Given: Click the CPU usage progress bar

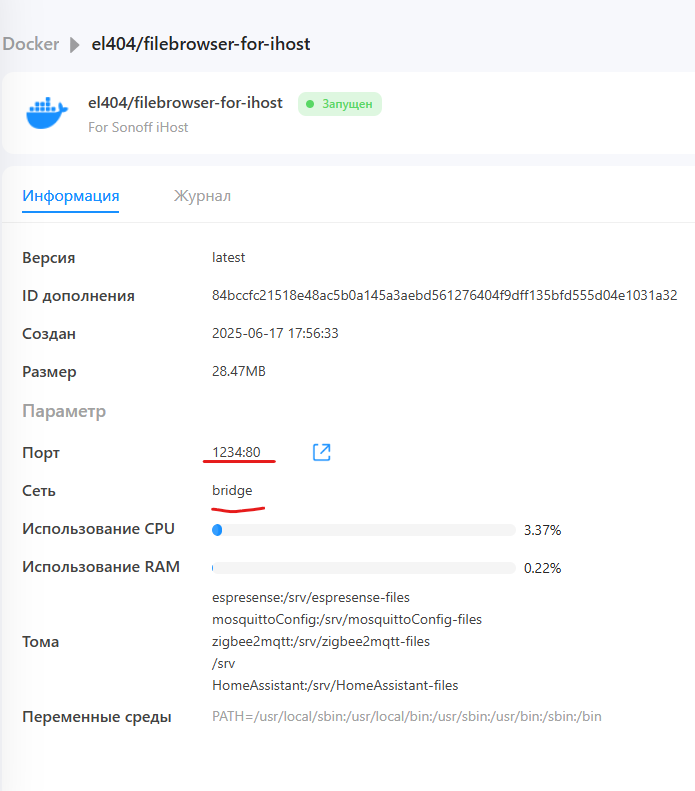Looking at the screenshot, I should click(x=364, y=529).
